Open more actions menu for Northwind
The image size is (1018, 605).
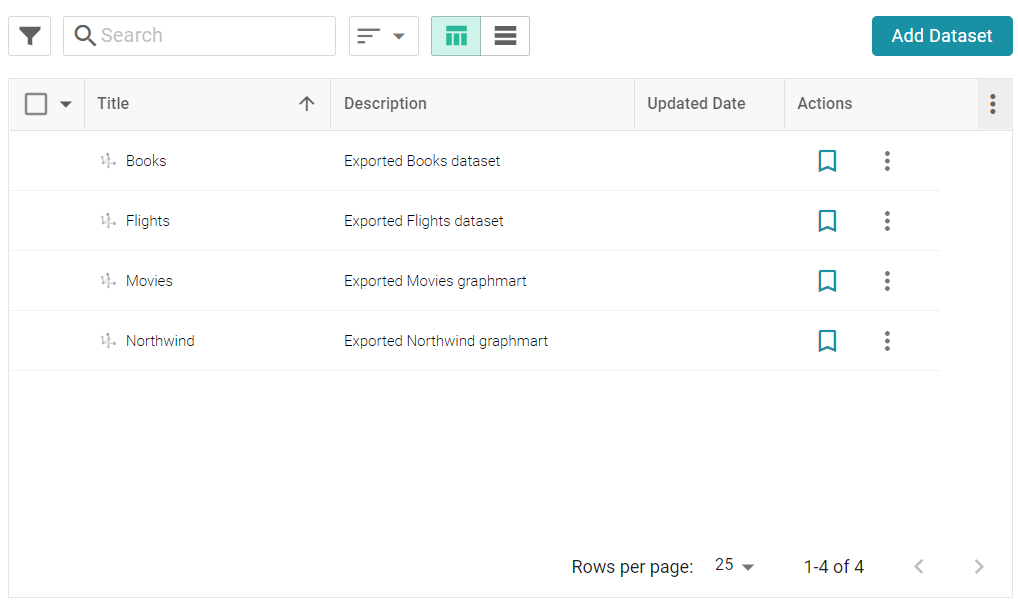click(887, 341)
